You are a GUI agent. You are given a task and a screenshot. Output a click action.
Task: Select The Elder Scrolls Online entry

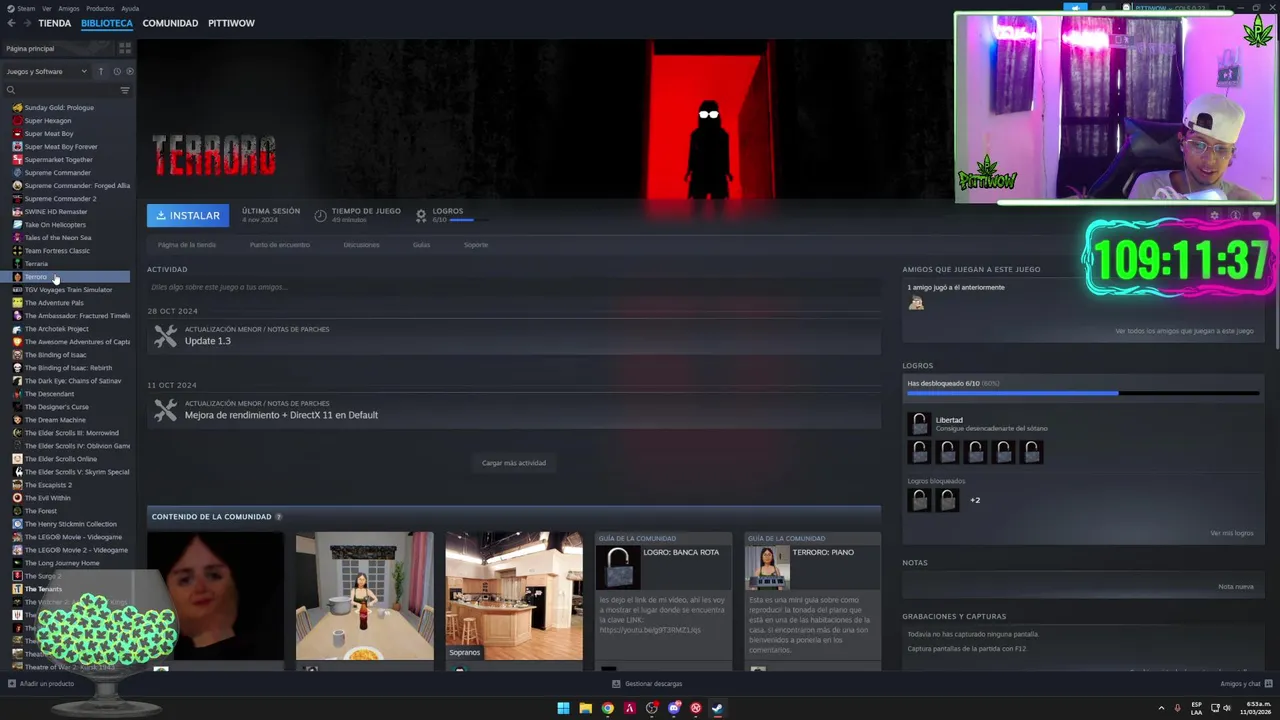pos(61,459)
